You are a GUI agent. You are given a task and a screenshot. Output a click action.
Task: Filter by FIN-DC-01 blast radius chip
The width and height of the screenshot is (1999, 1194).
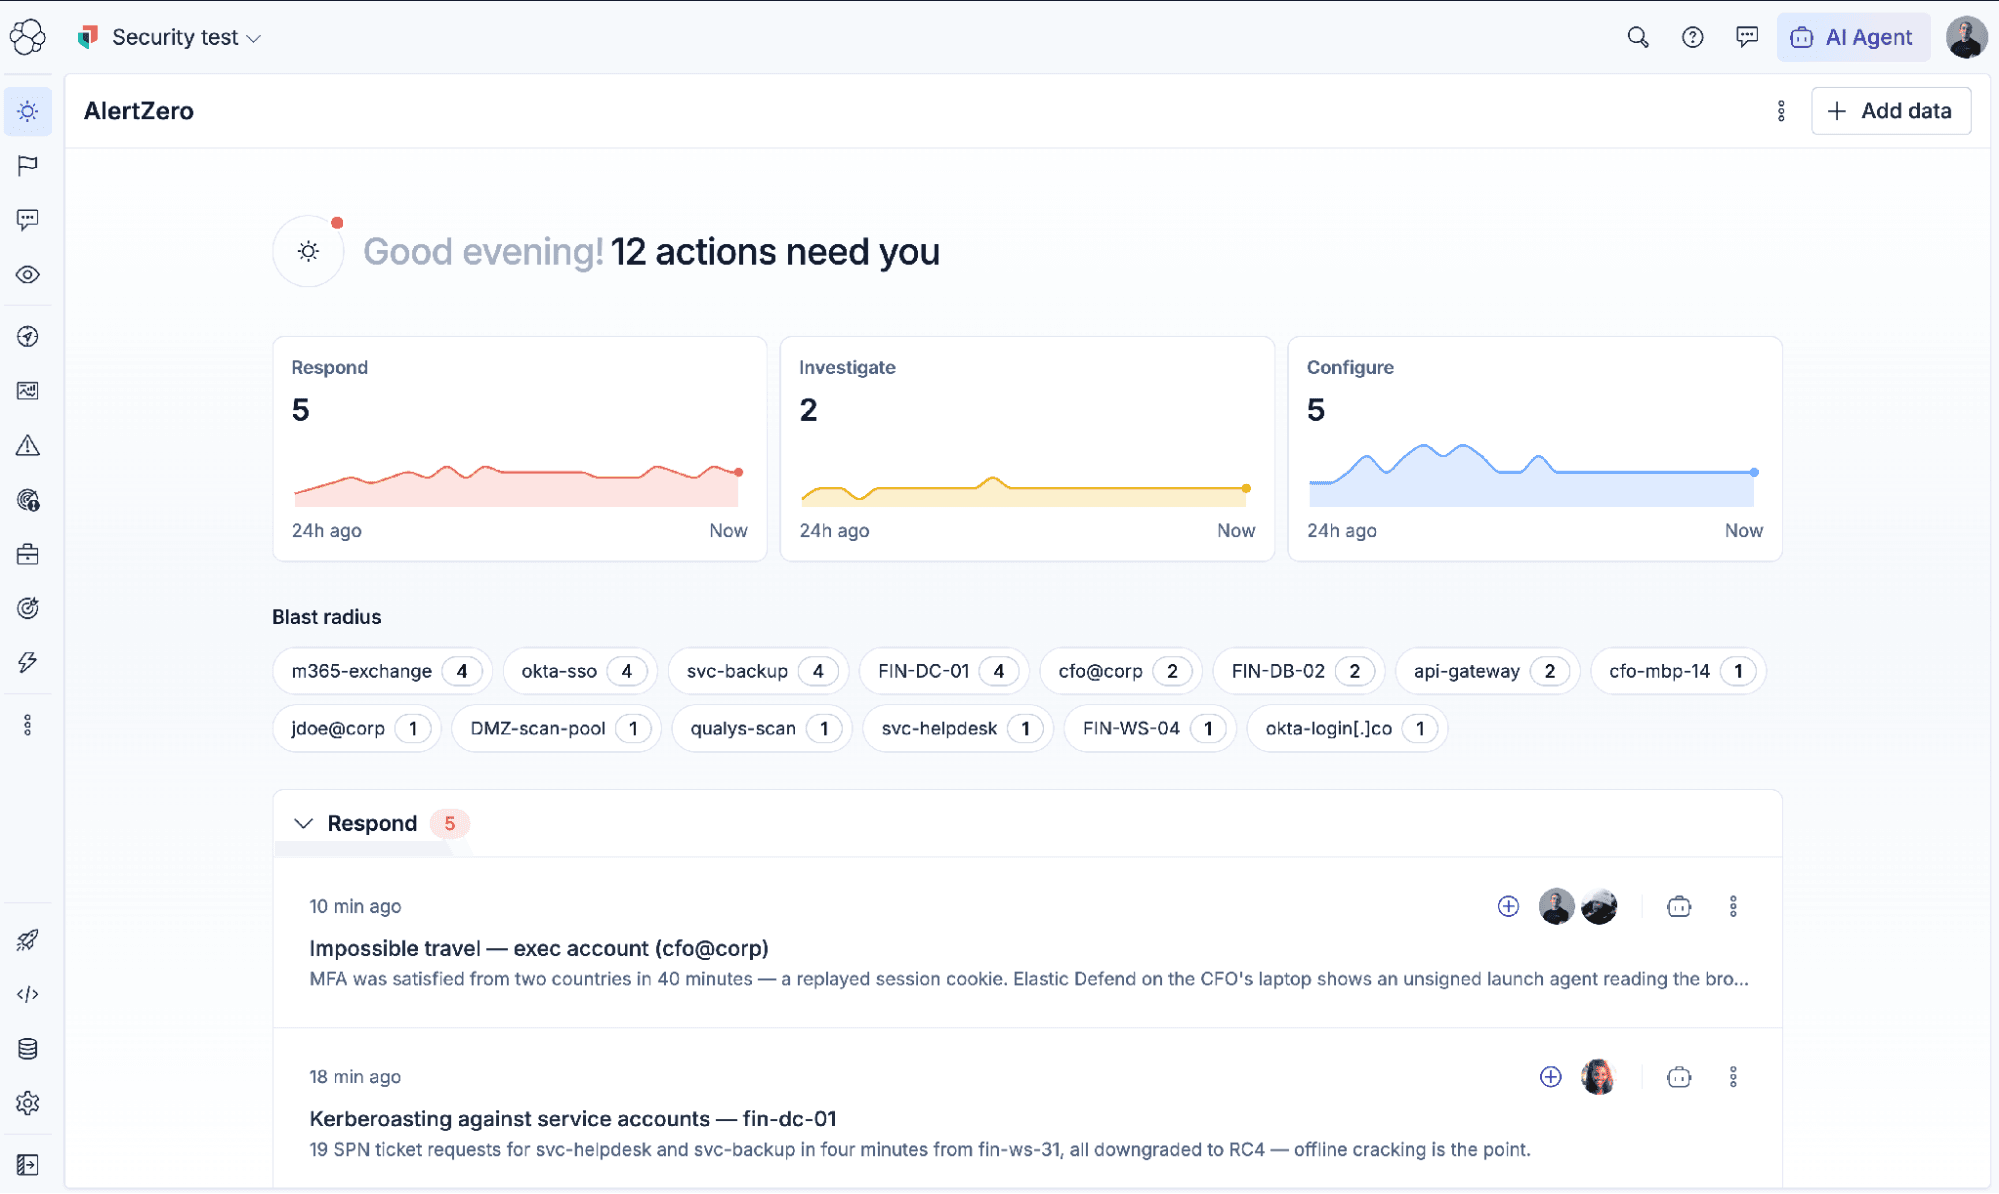[x=944, y=671]
